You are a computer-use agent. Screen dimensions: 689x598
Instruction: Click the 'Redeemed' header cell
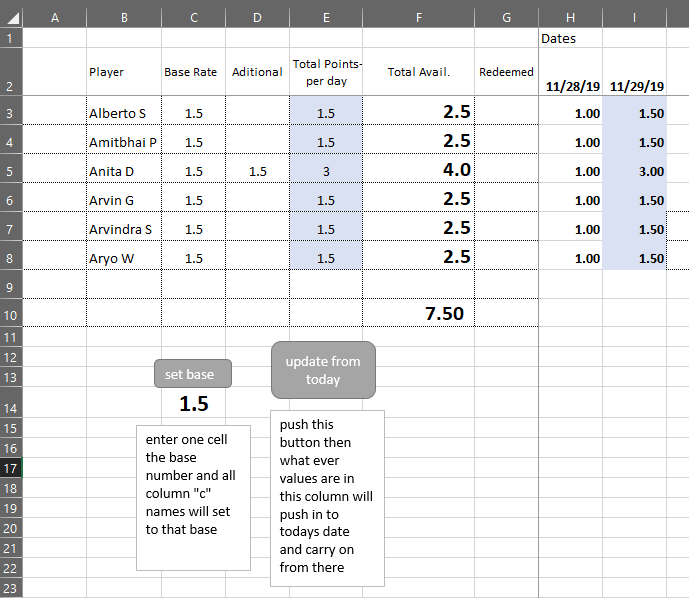(507, 72)
